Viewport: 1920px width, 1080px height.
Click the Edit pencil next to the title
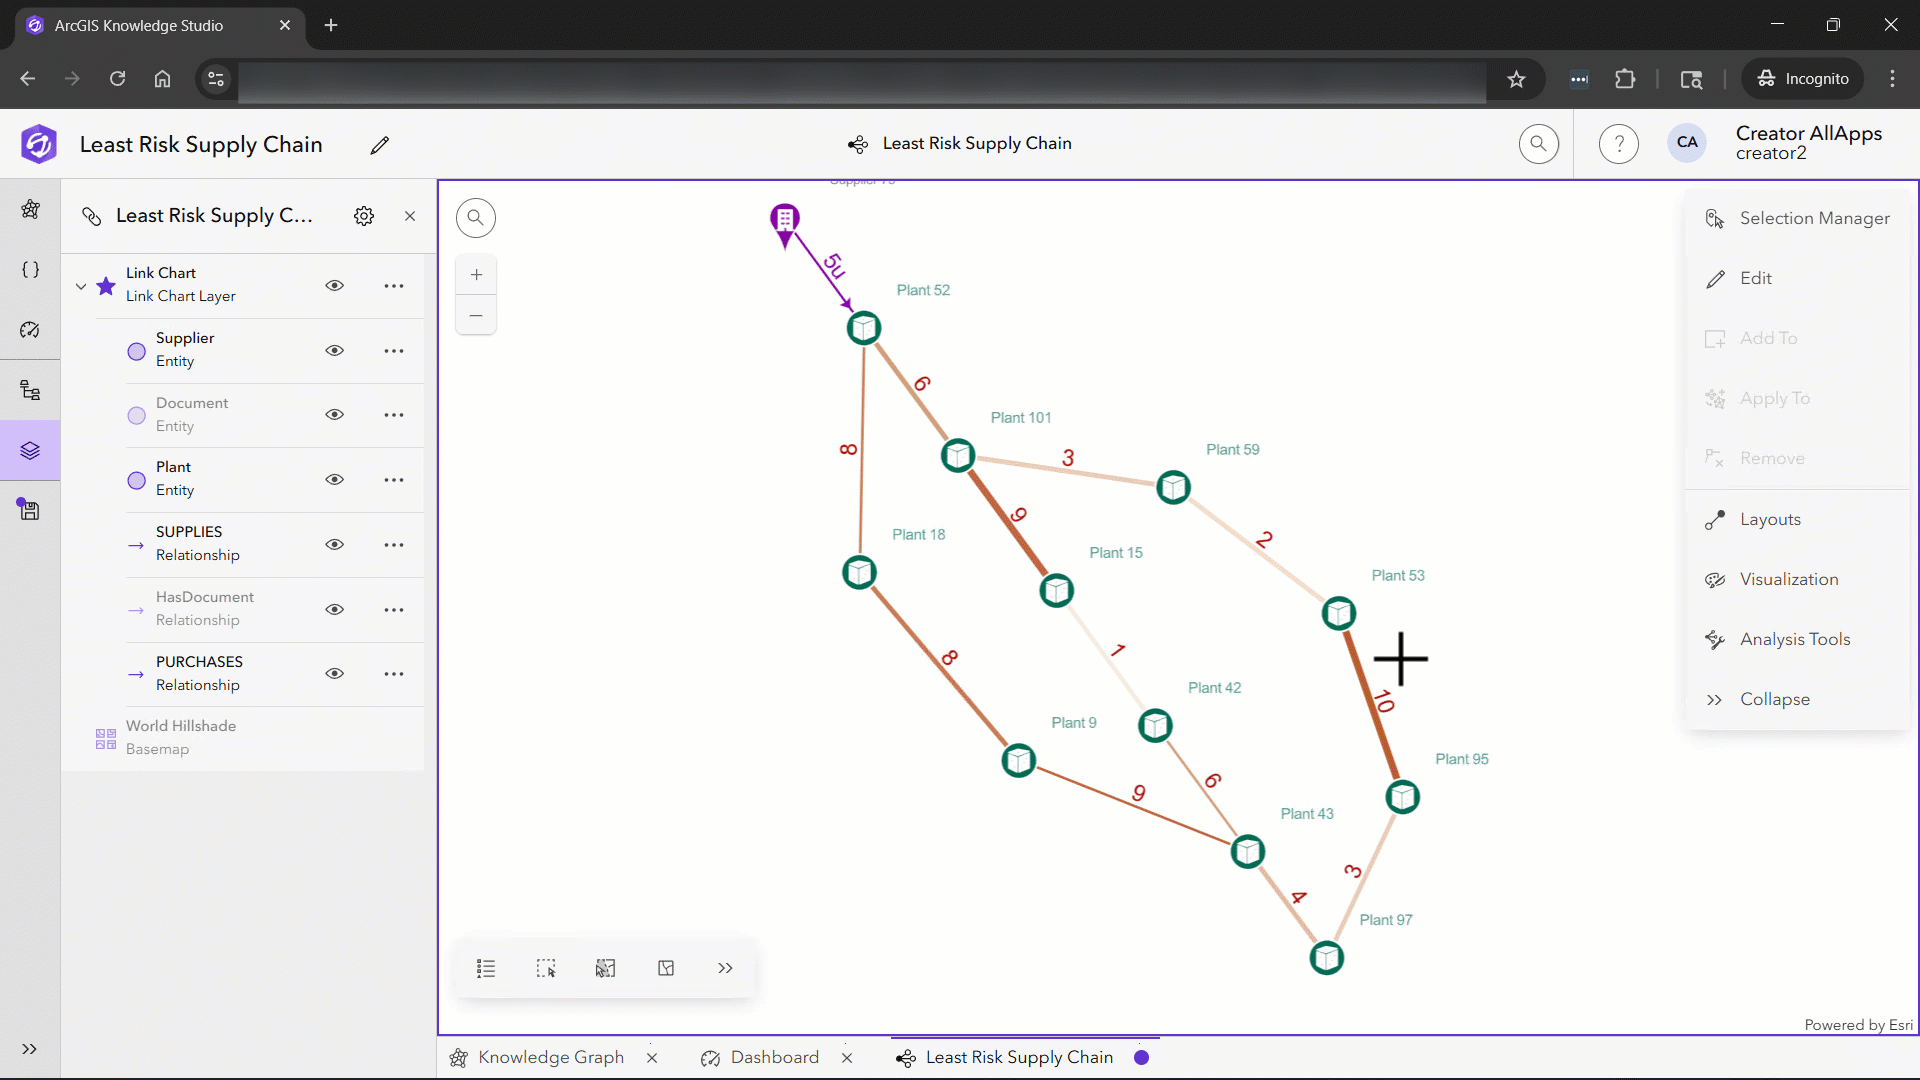(380, 144)
